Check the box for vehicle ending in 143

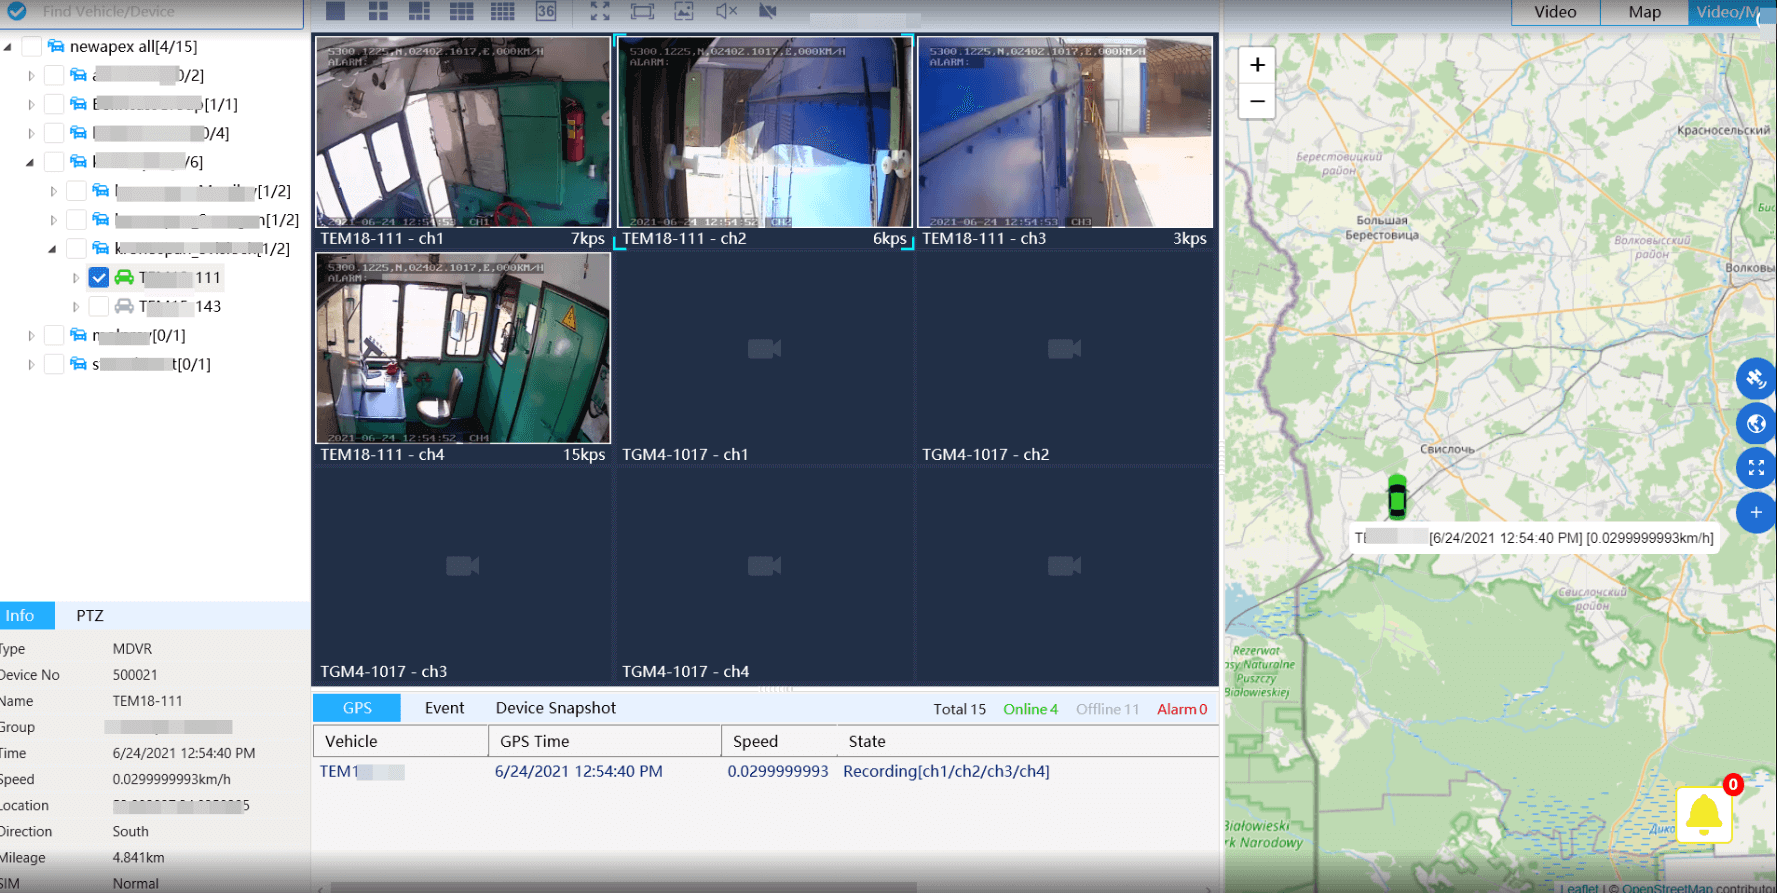pyautogui.click(x=99, y=307)
